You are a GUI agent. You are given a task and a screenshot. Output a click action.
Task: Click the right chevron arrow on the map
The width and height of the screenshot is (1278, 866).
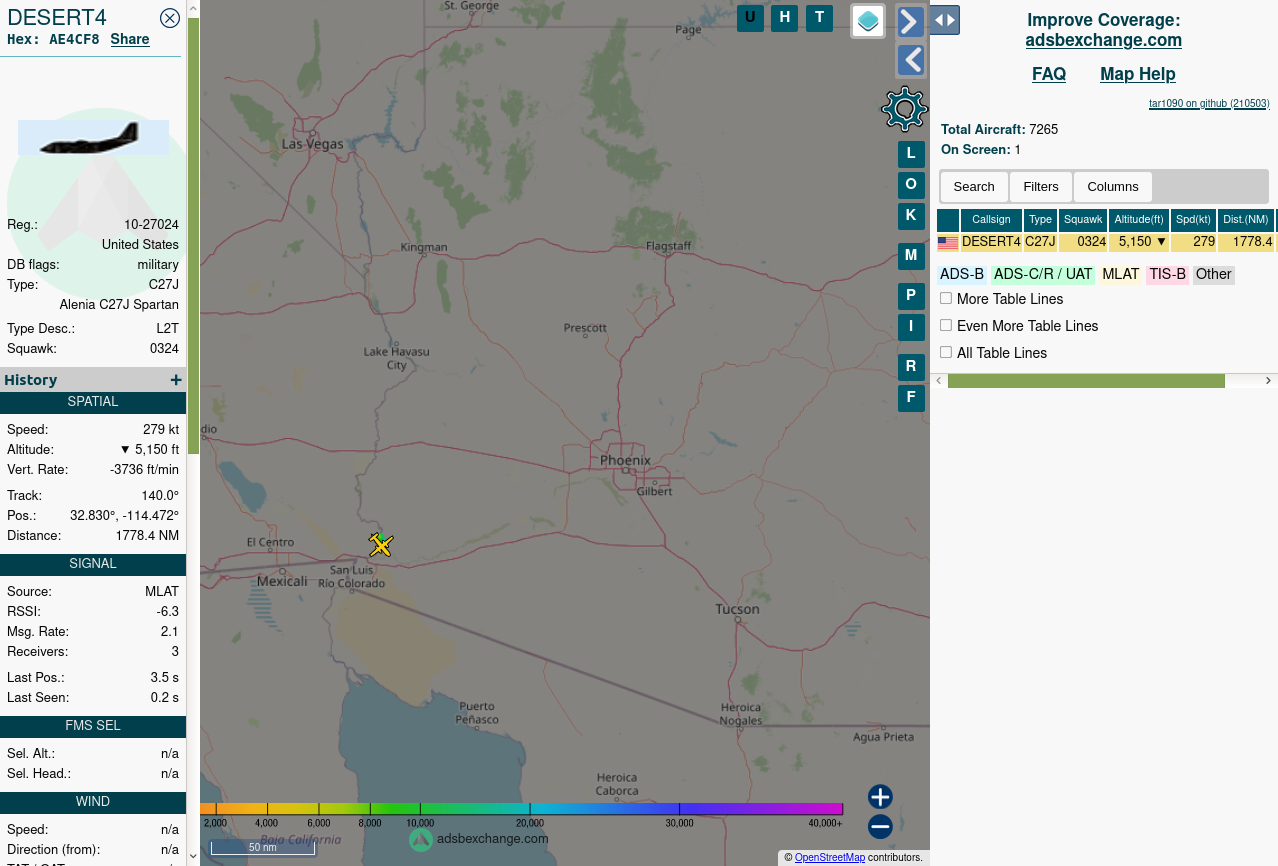pos(910,21)
